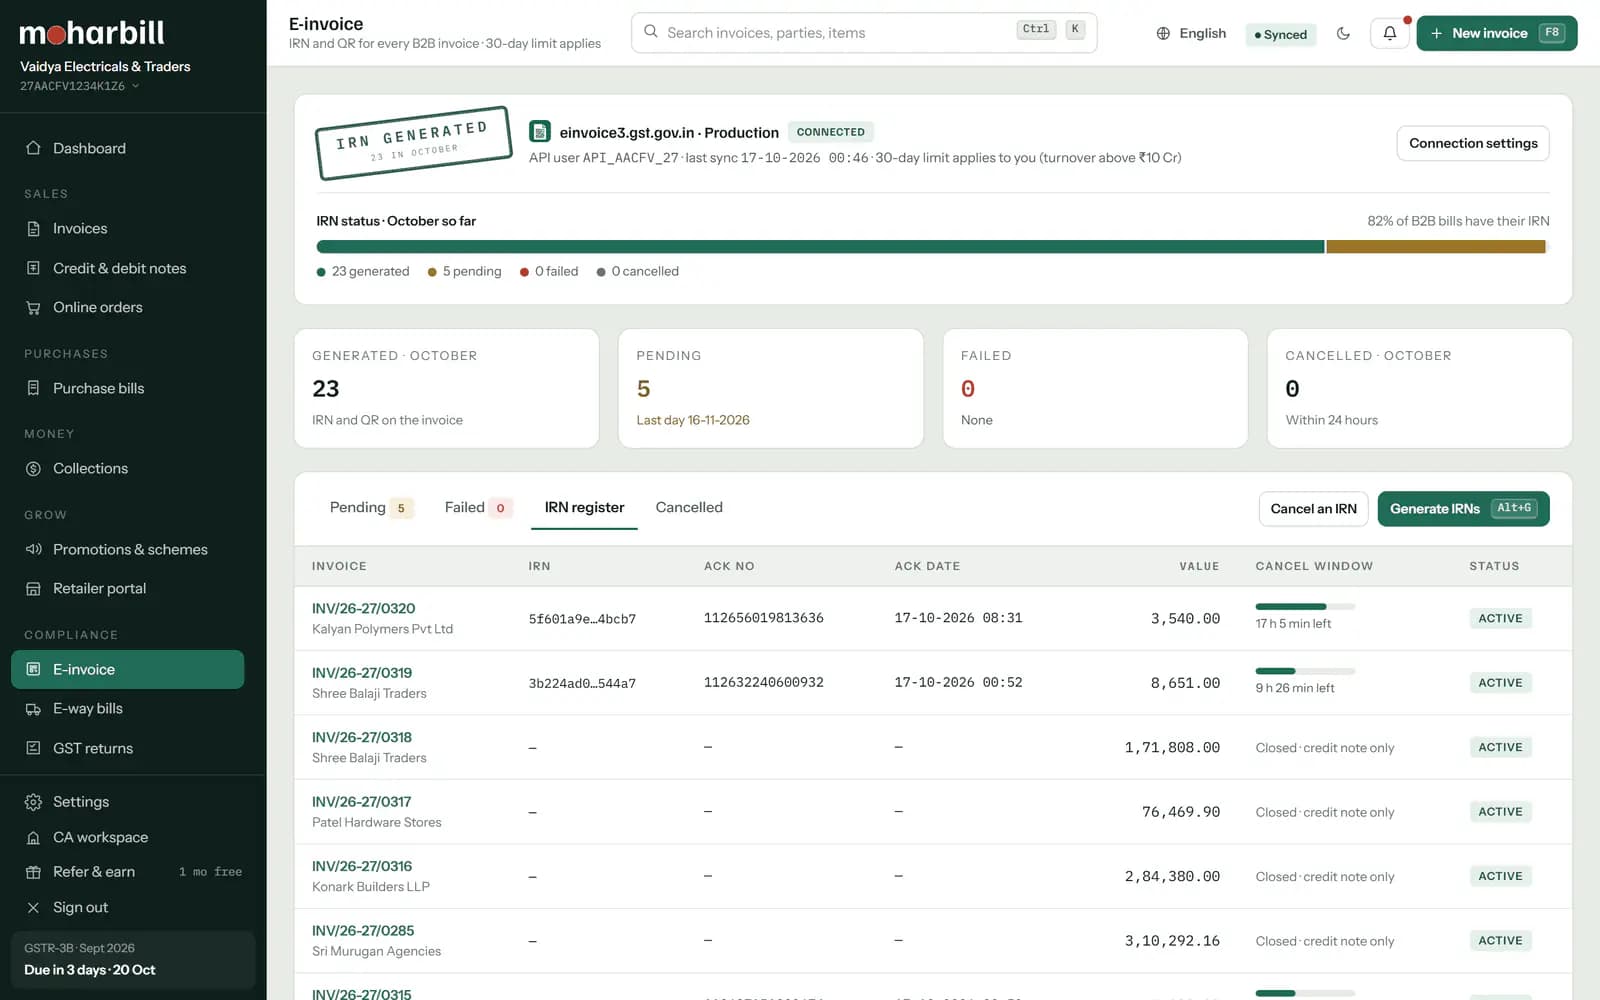Click the Synced status badge
This screenshot has width=1600, height=1000.
1281,34
